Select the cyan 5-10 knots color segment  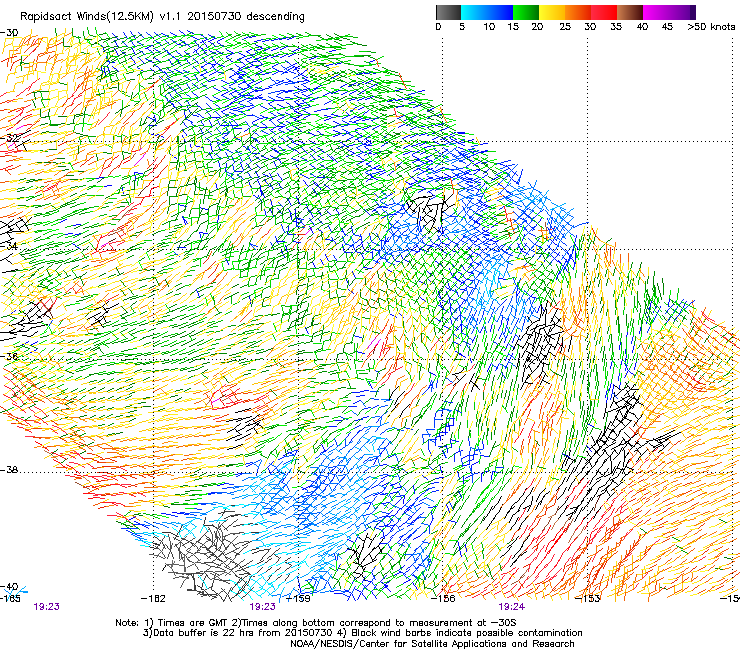tap(474, 12)
